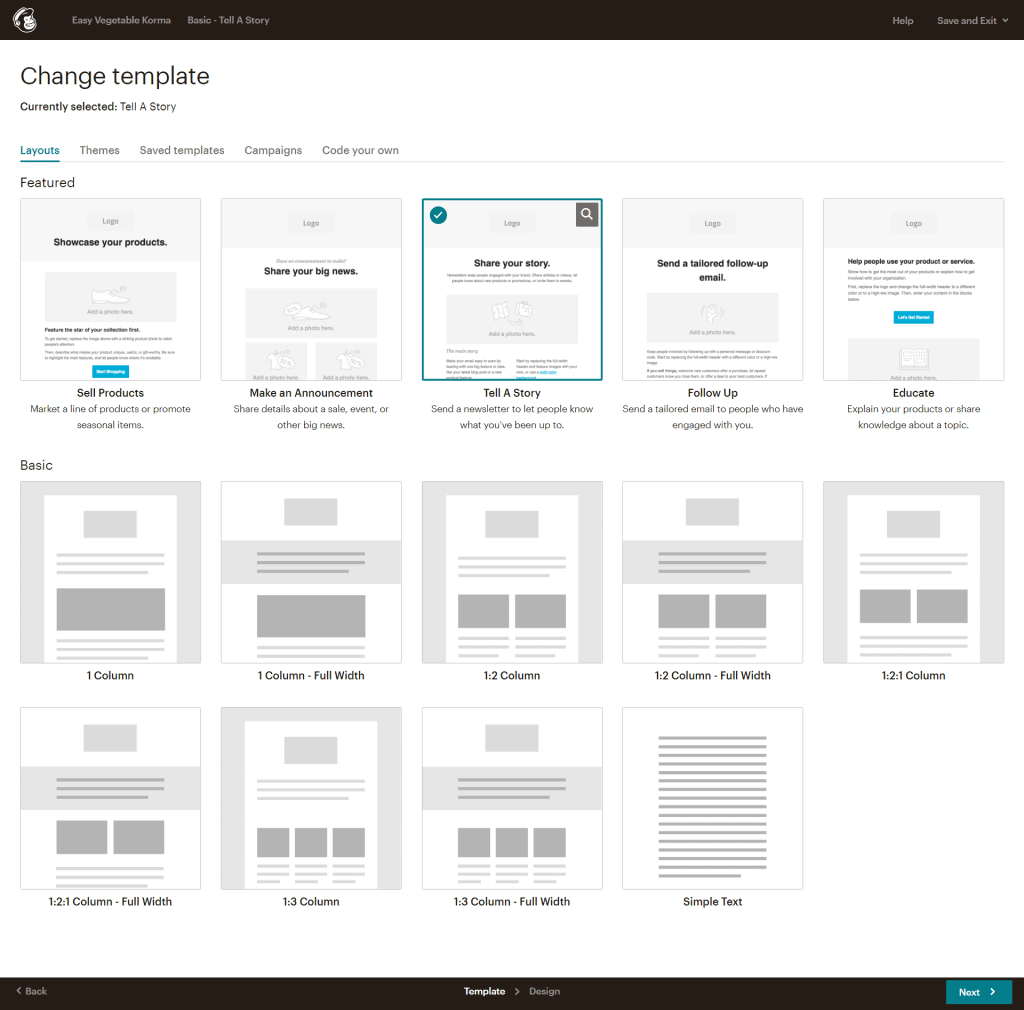This screenshot has height=1010, width=1024.
Task: Choose the 1:2:1 Column layout
Action: (914, 572)
